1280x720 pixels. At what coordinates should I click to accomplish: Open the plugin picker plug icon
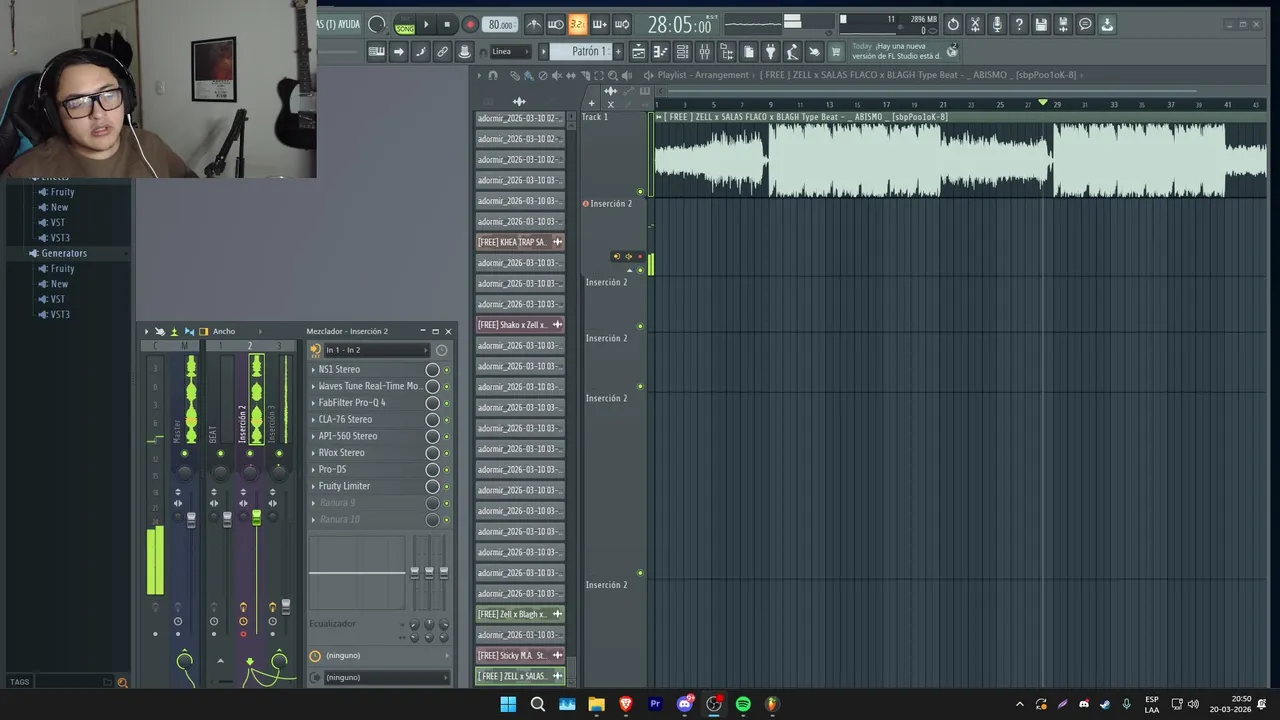pos(770,52)
